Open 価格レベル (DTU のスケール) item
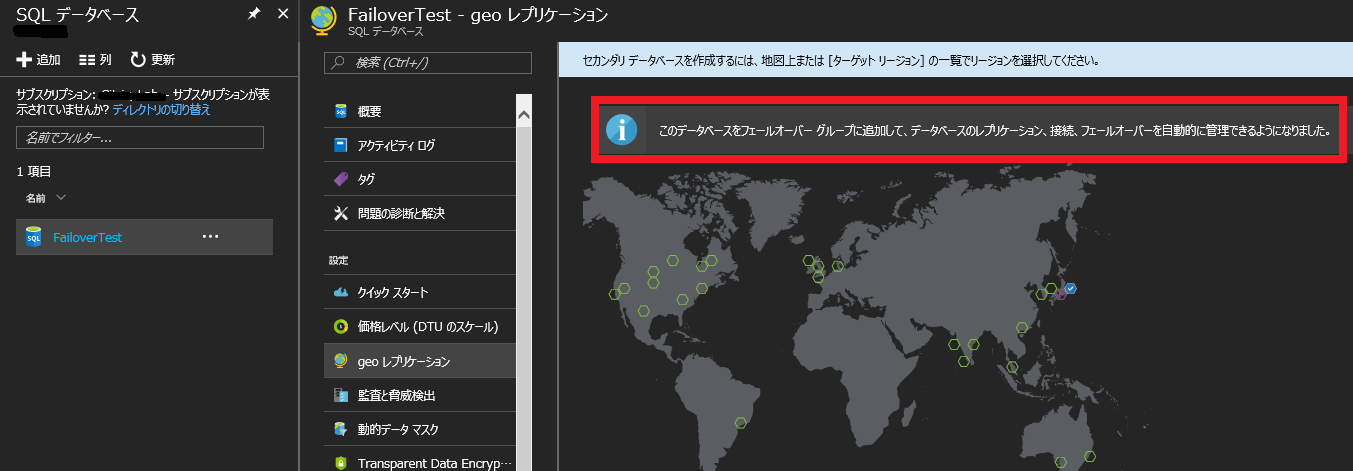The image size is (1353, 471). 420,326
